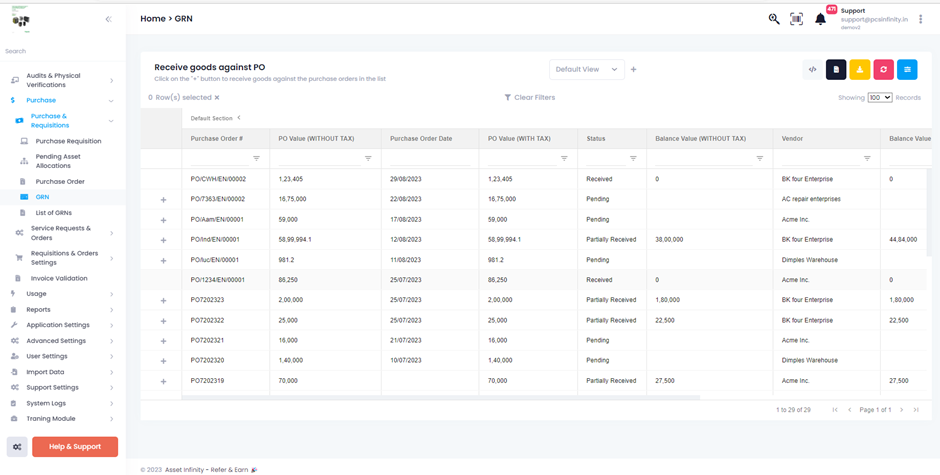
Task: Open Purchase Requisition page
Action: (x=68, y=142)
